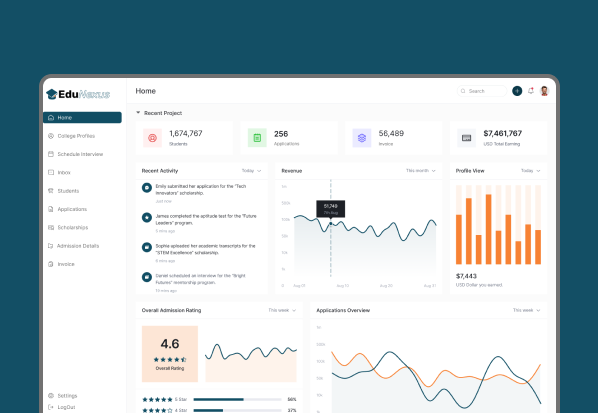Click the 5 Star rating progress bar
The width and height of the screenshot is (598, 413).
[237, 399]
